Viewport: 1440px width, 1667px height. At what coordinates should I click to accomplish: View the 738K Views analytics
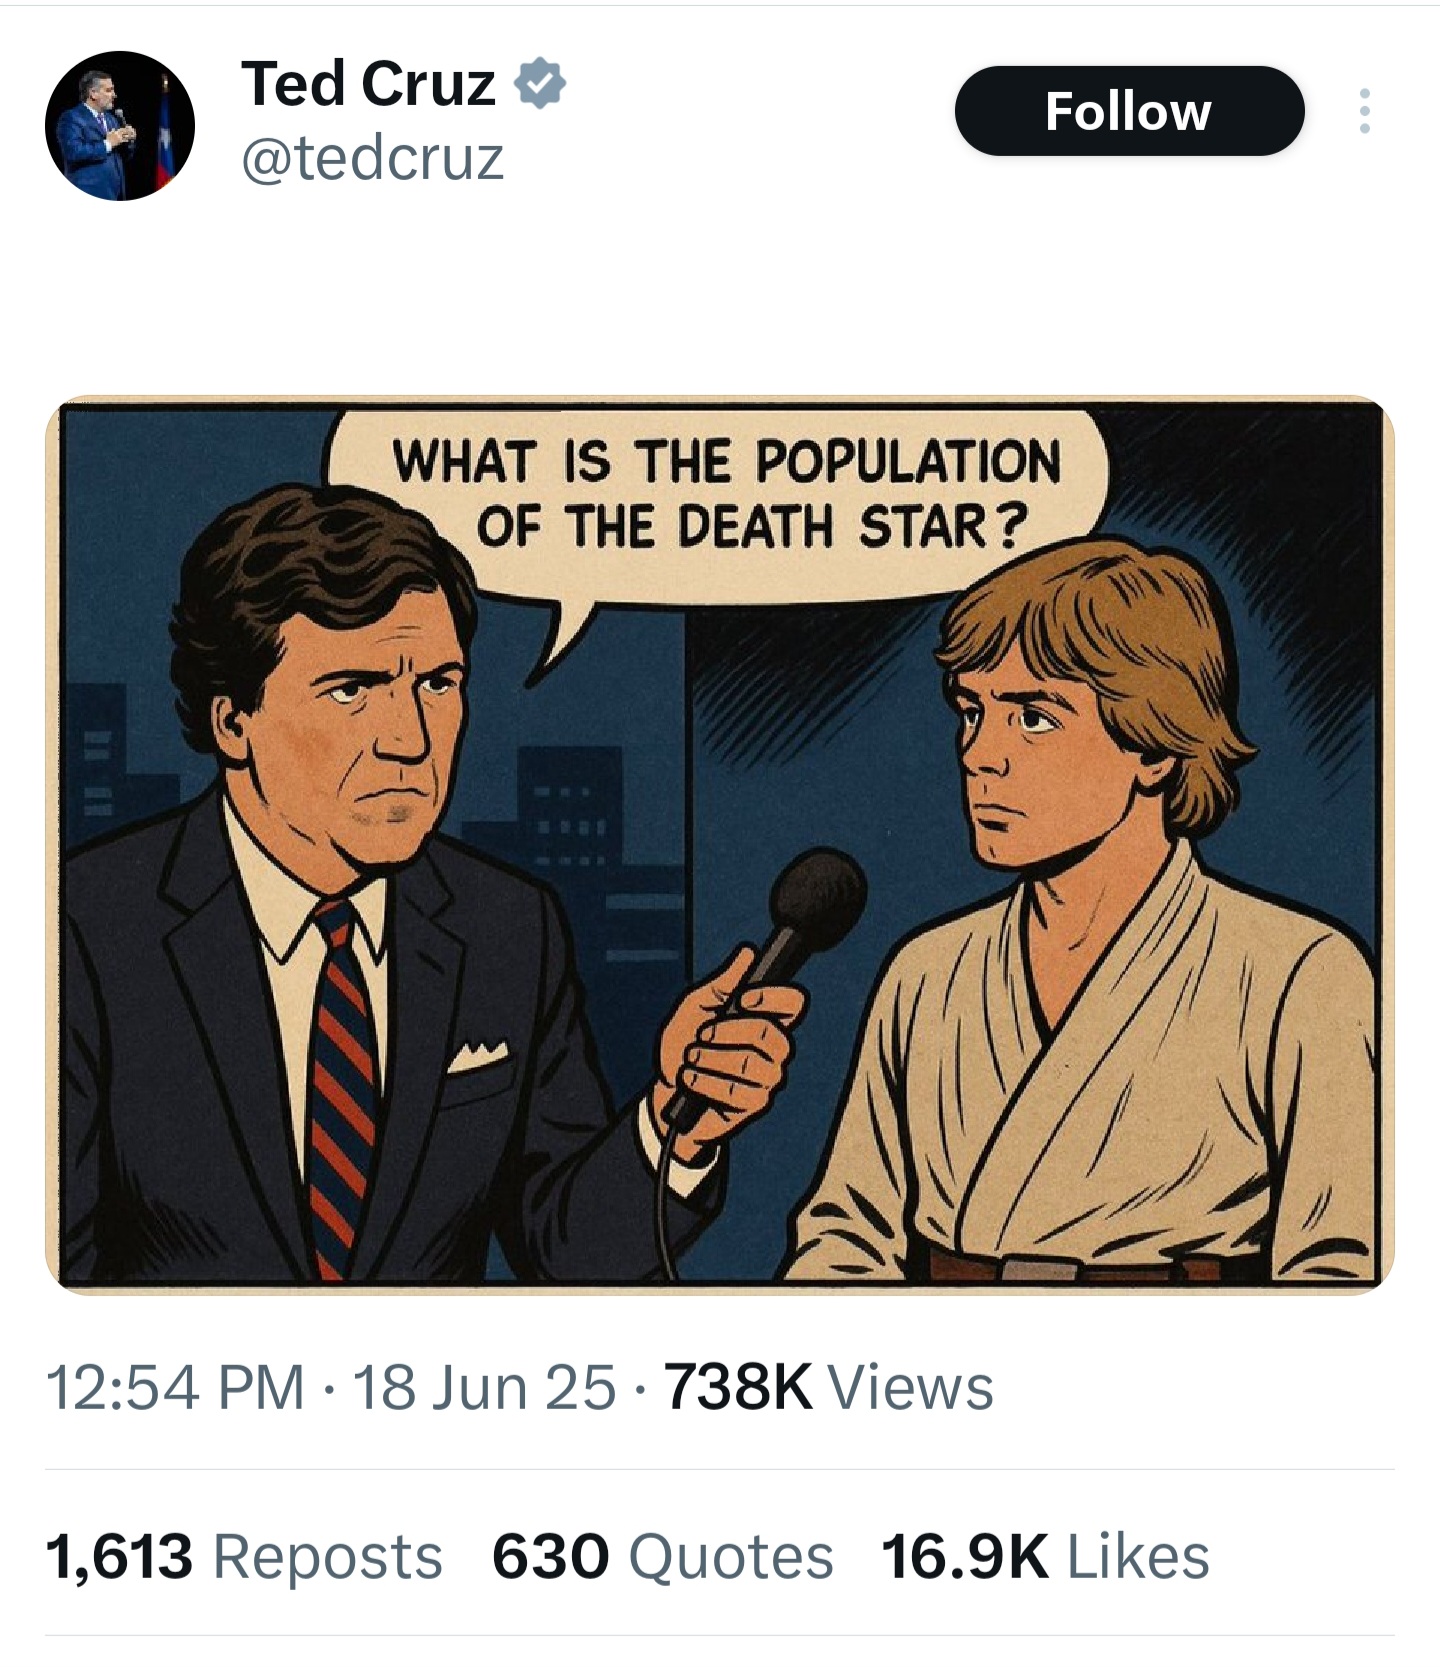(x=829, y=1387)
